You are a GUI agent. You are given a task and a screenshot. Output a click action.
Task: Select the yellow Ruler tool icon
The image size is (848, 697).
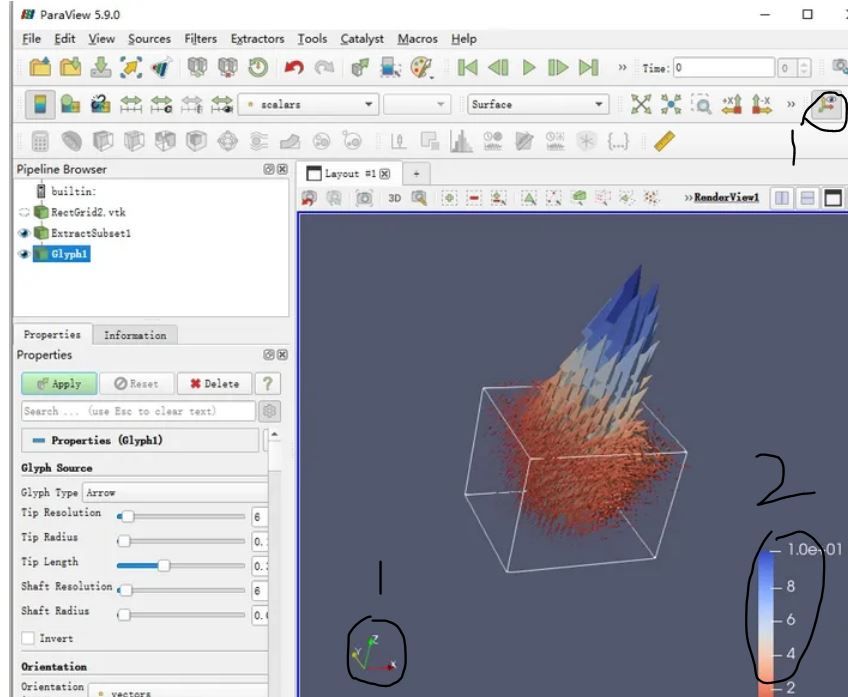coord(665,141)
